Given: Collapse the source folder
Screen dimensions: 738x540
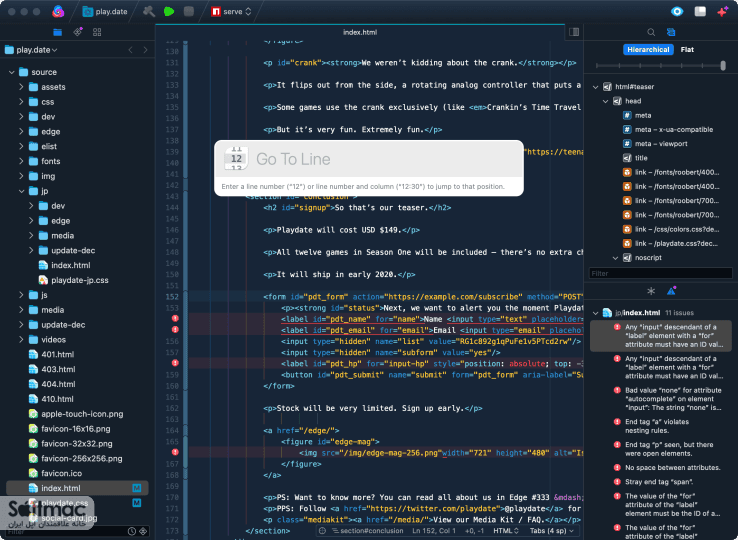Looking at the screenshot, I should (x=12, y=72).
